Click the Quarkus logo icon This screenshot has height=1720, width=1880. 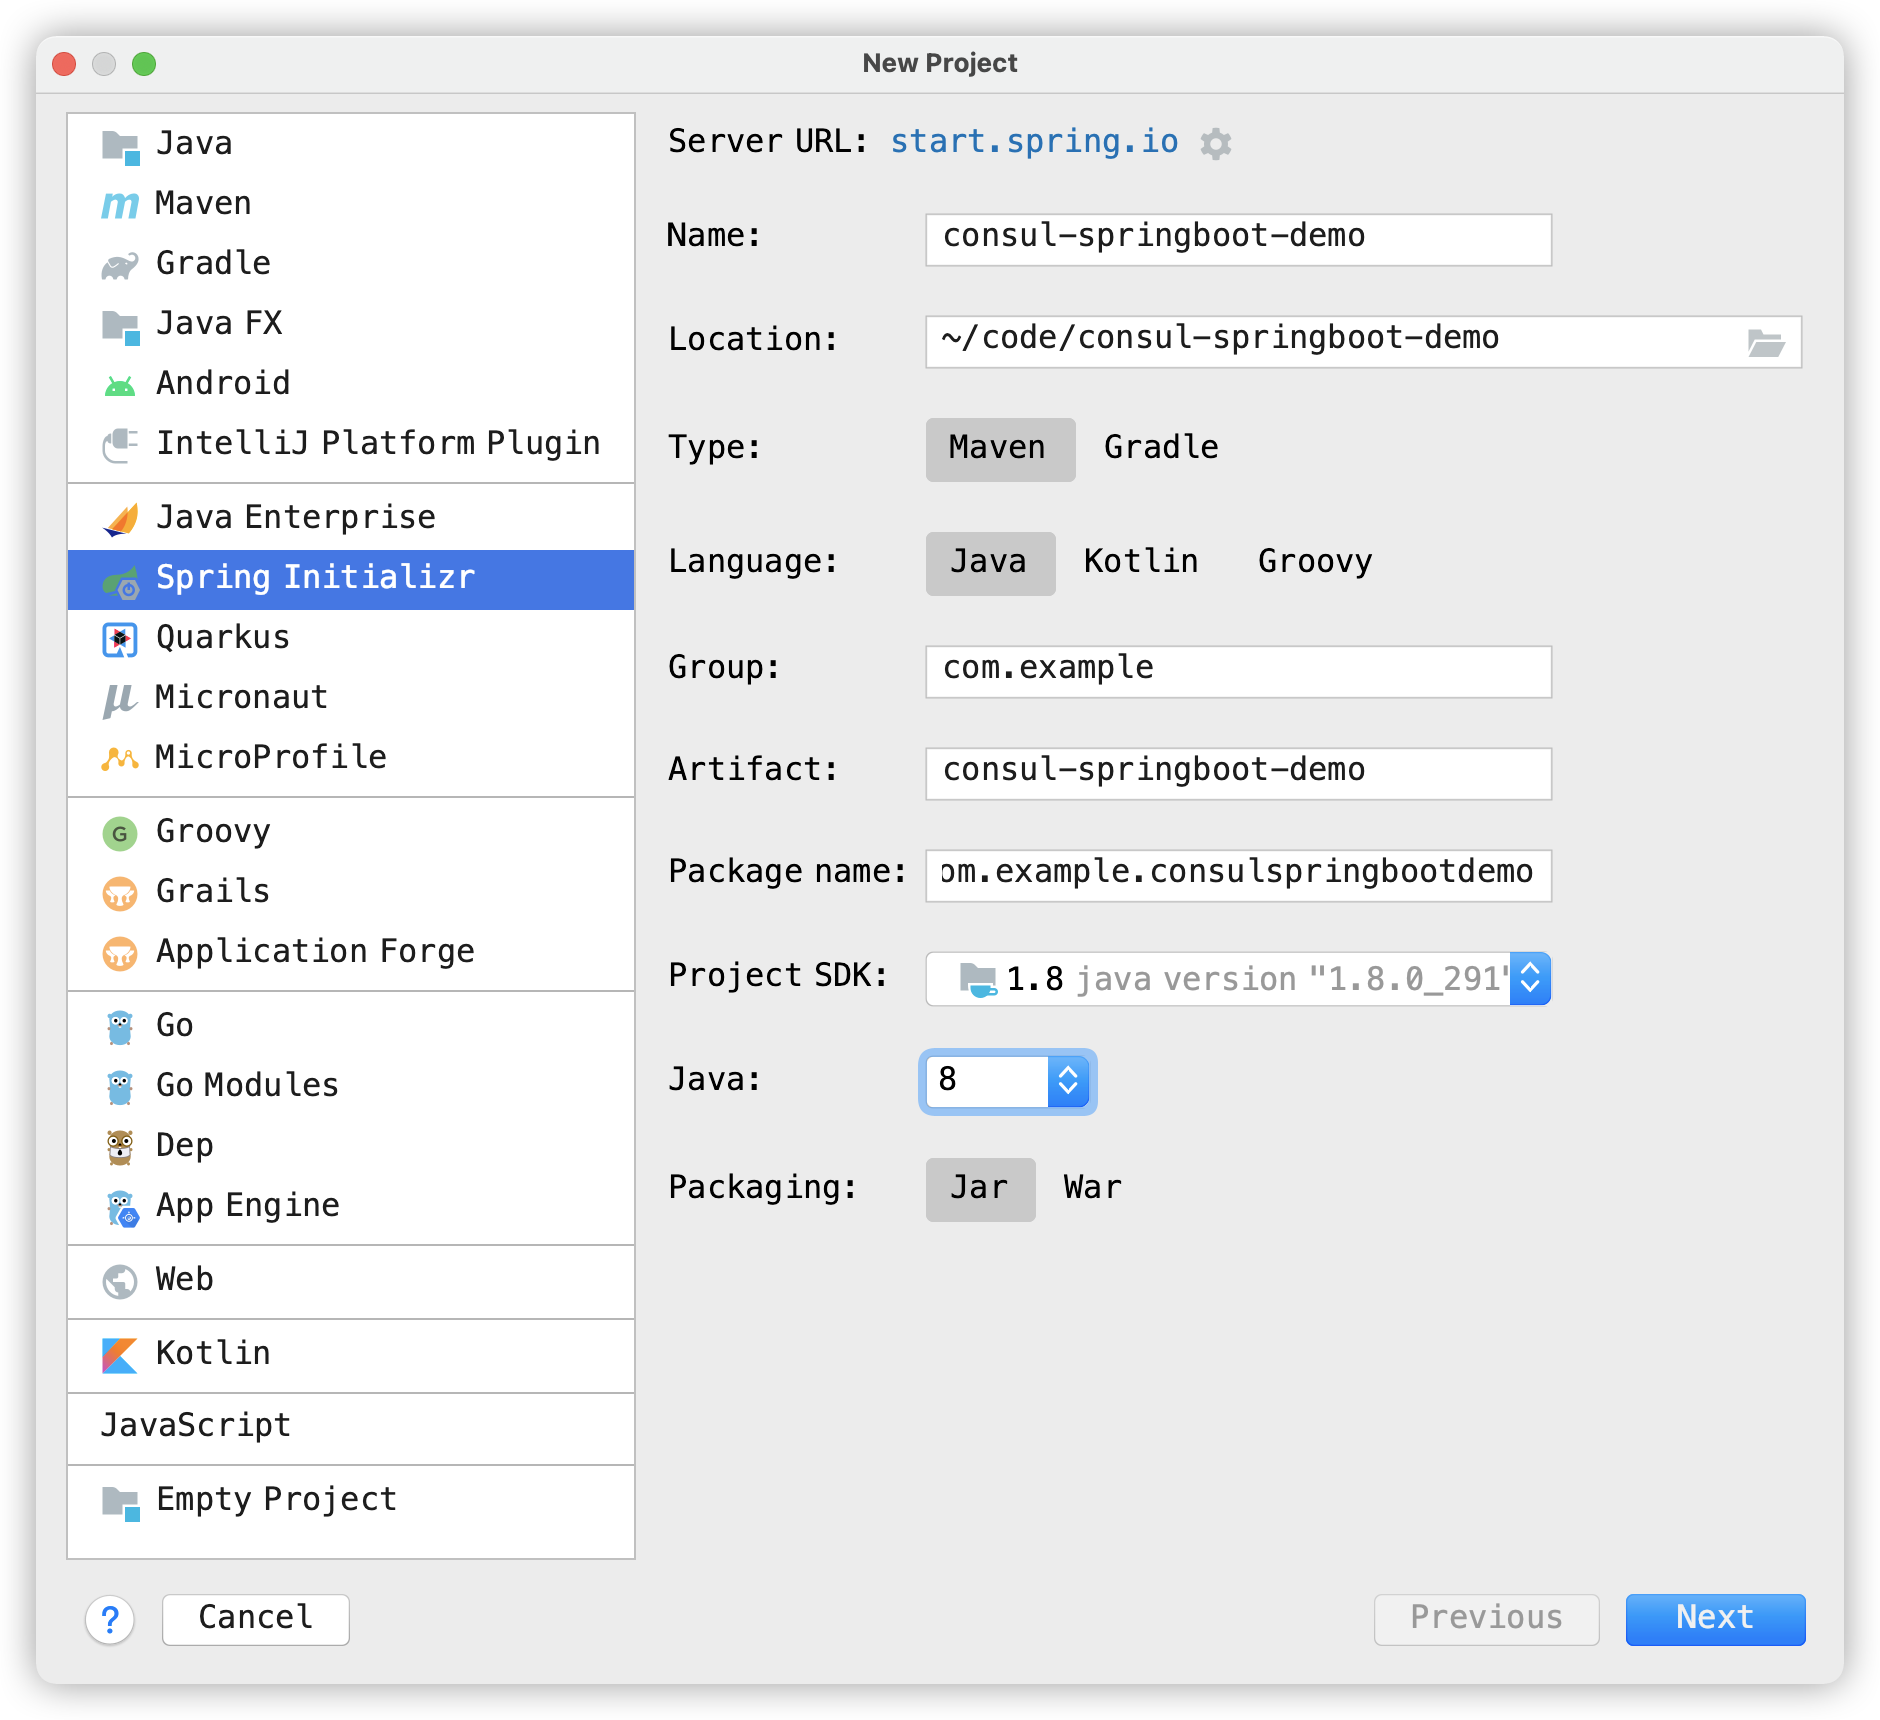coord(120,640)
